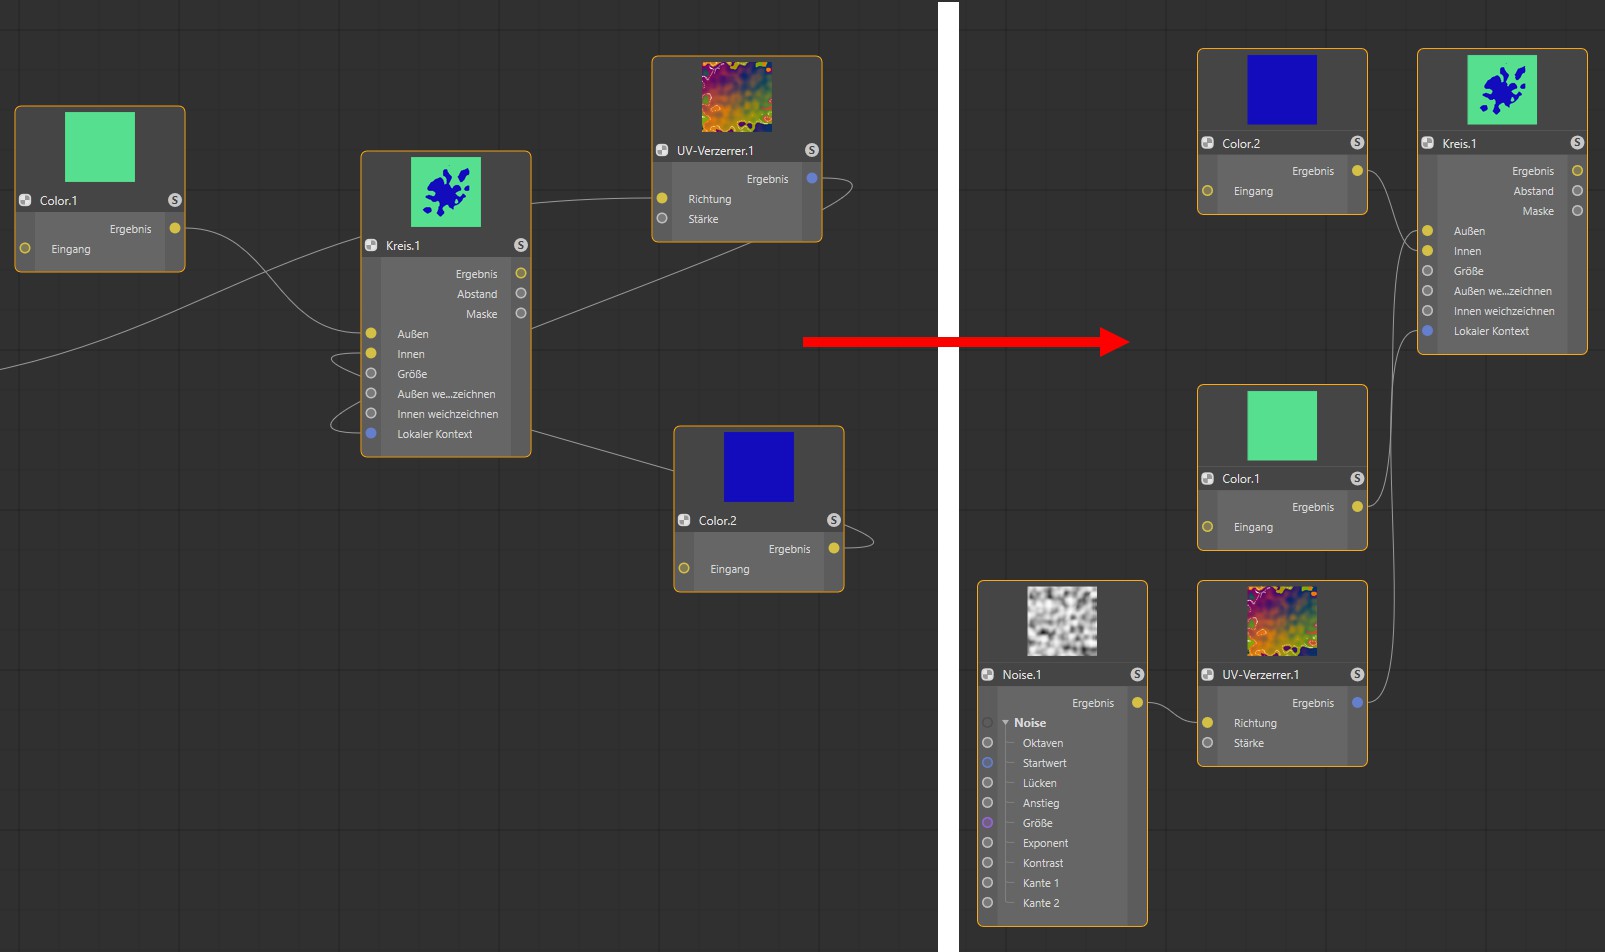Click UV-Verzerrer.1 preview thumbnail in right graph
The image size is (1605, 952).
pos(1282,621)
